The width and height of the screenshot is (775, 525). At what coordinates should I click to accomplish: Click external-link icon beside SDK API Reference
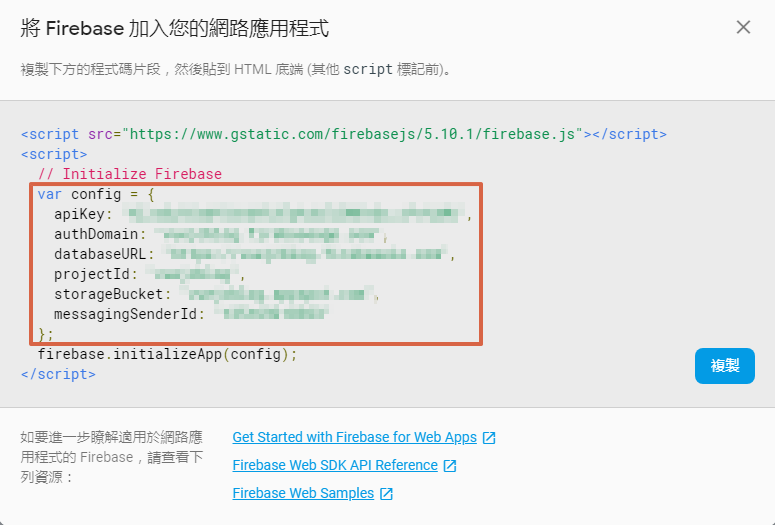450,466
